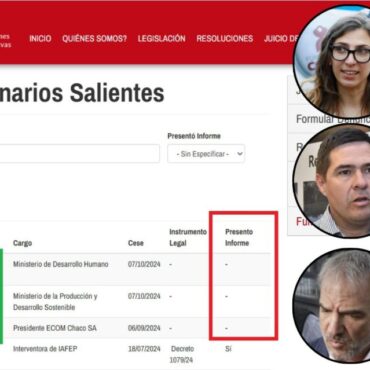Click the Instrumento Legal column header

(x=188, y=237)
